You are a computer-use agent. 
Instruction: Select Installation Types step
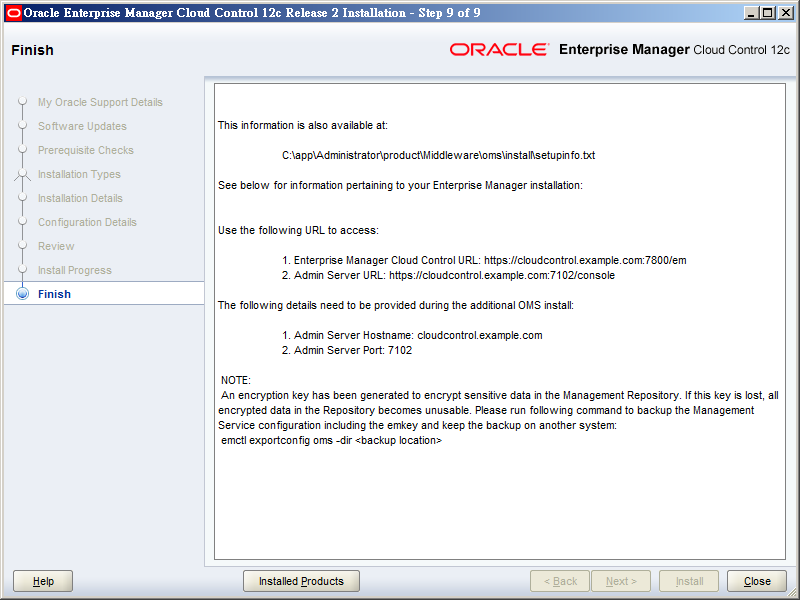click(79, 174)
